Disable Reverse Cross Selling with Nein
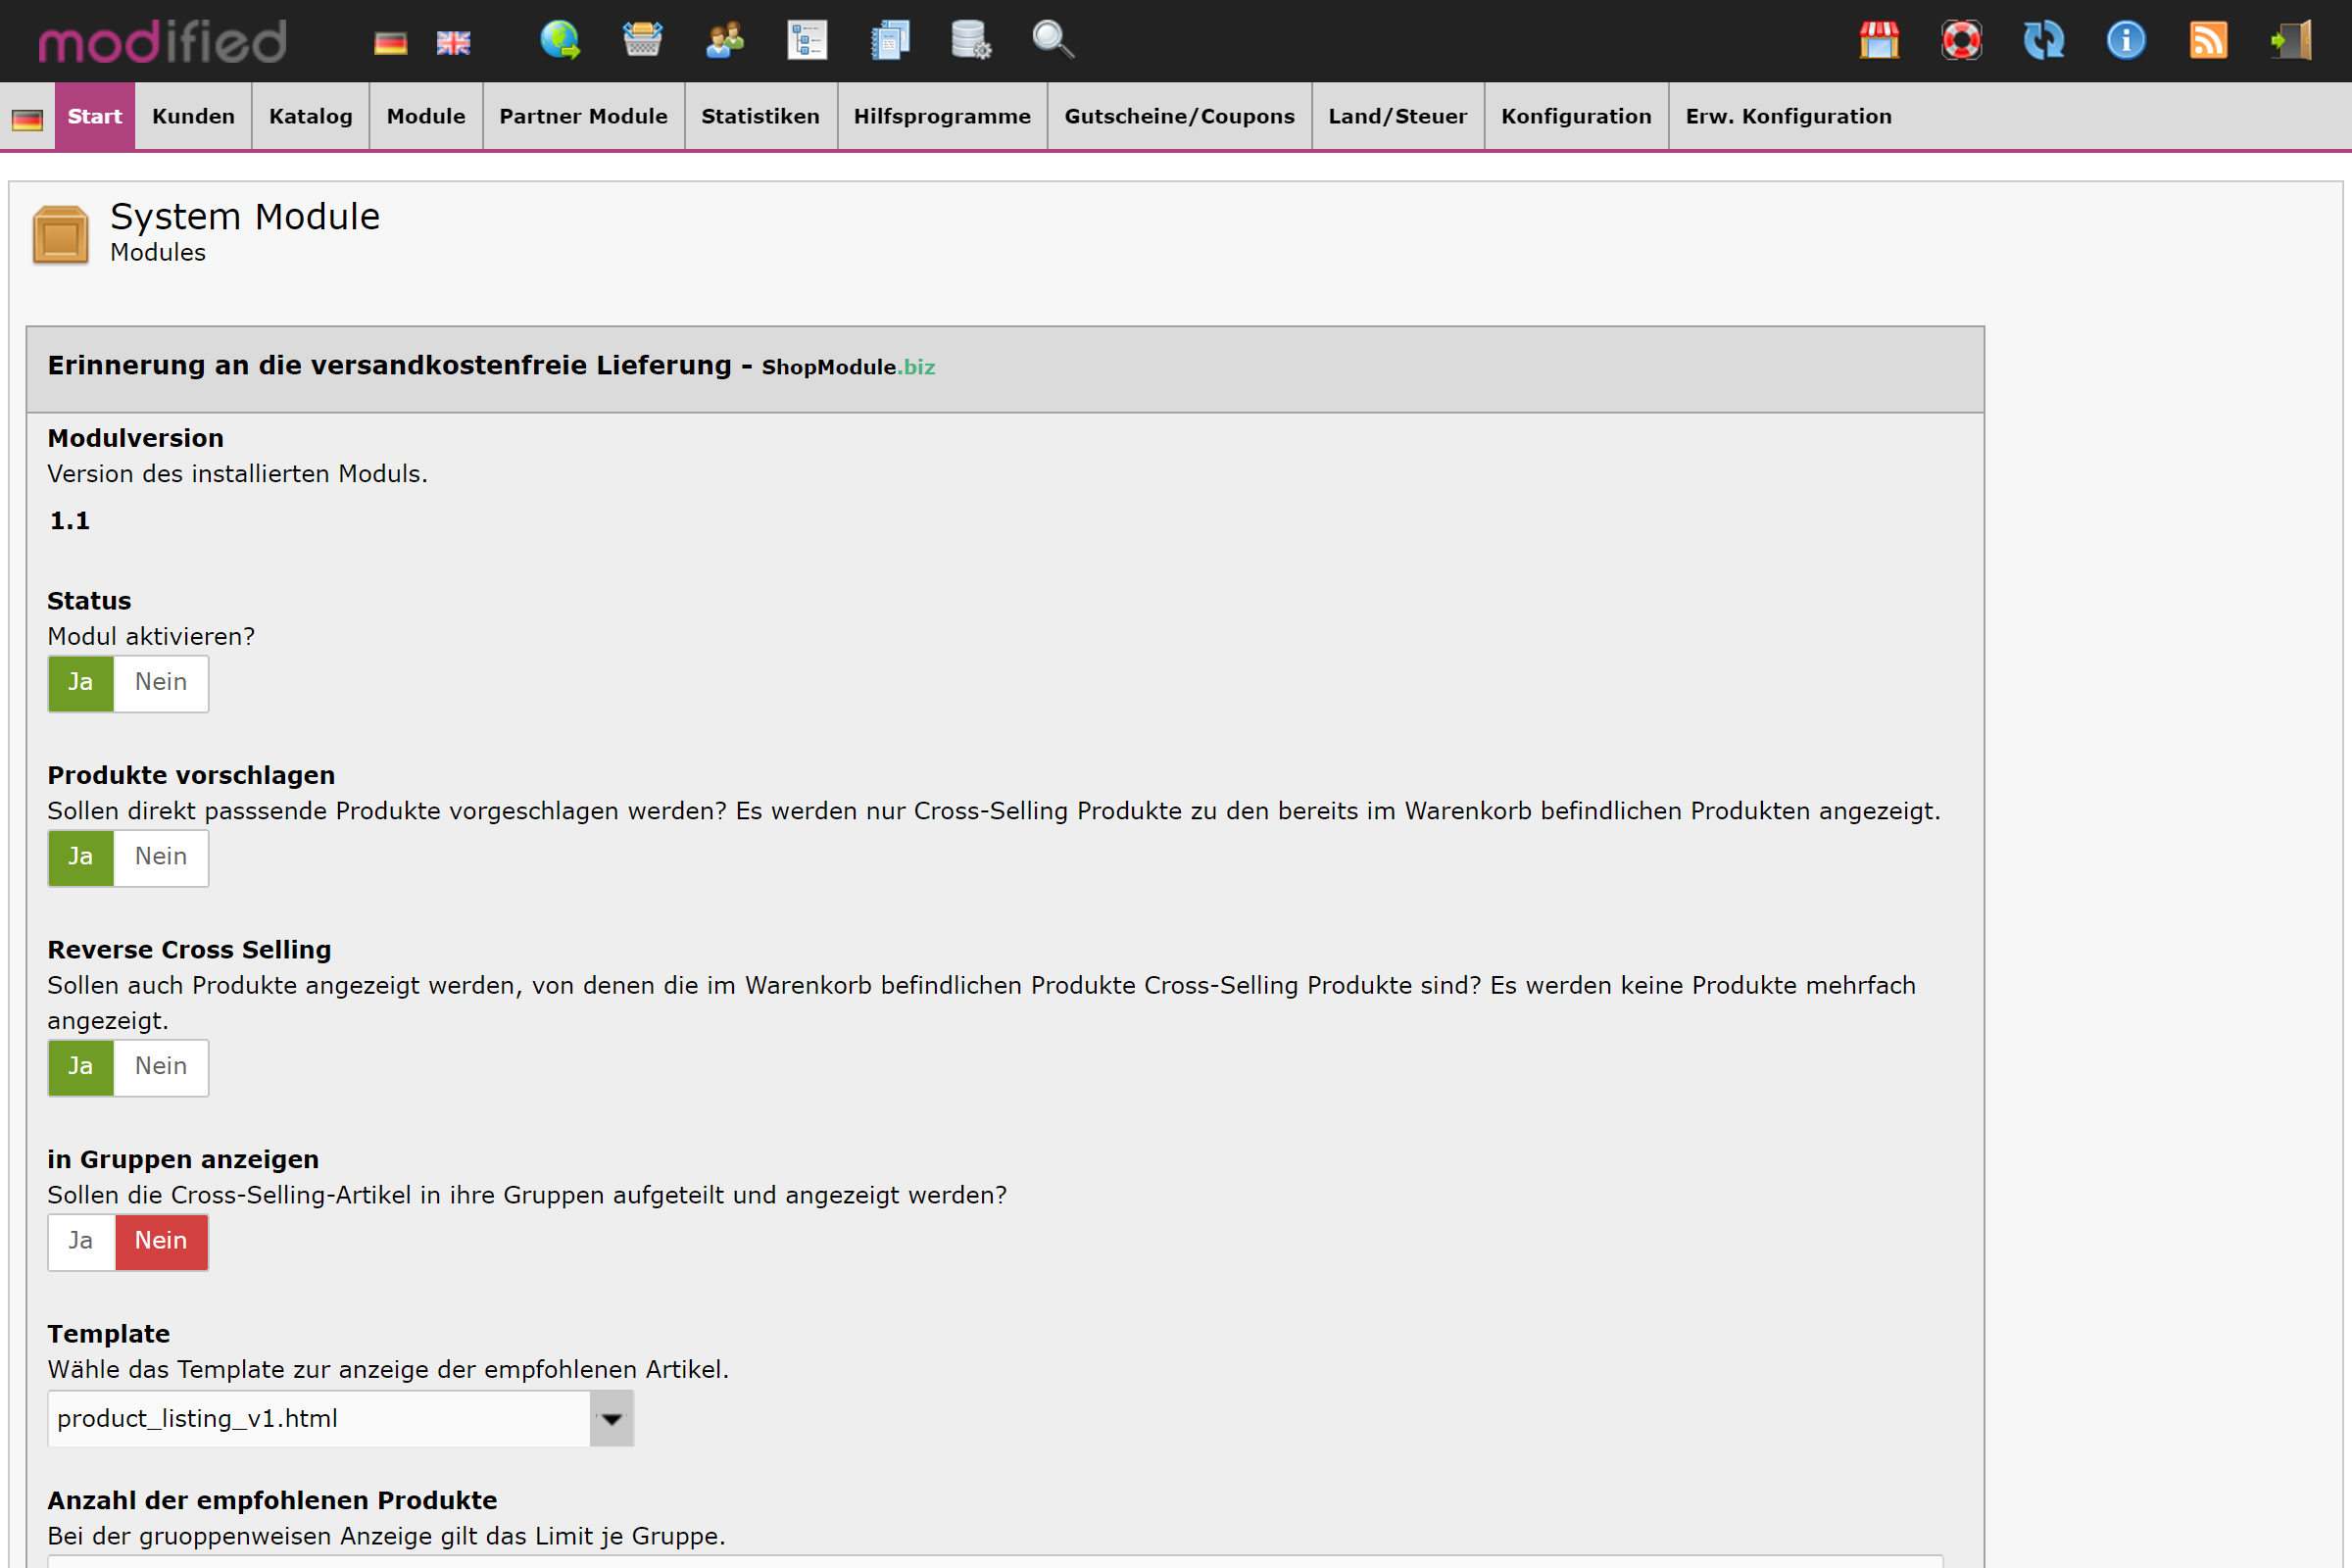 [161, 1067]
